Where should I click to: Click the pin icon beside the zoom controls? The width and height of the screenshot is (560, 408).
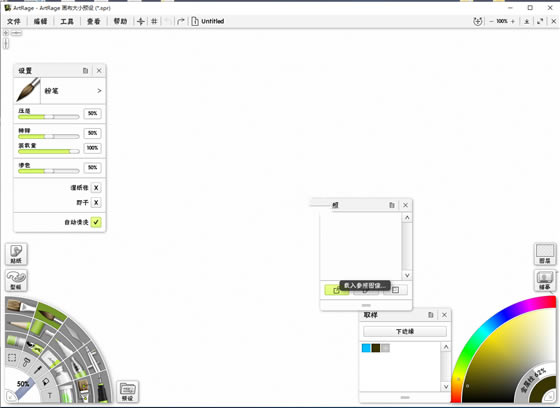(526, 21)
